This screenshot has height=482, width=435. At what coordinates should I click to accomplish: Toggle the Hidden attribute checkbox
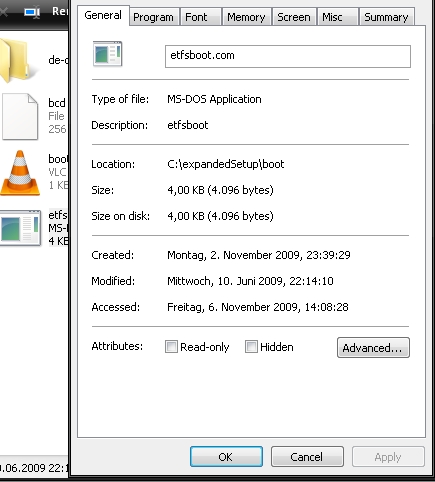251,347
